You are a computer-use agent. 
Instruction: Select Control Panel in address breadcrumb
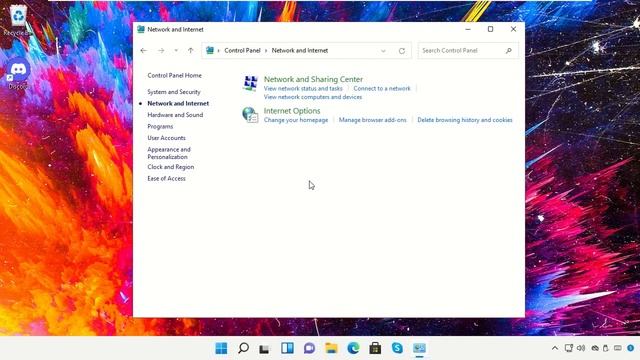pyautogui.click(x=242, y=51)
